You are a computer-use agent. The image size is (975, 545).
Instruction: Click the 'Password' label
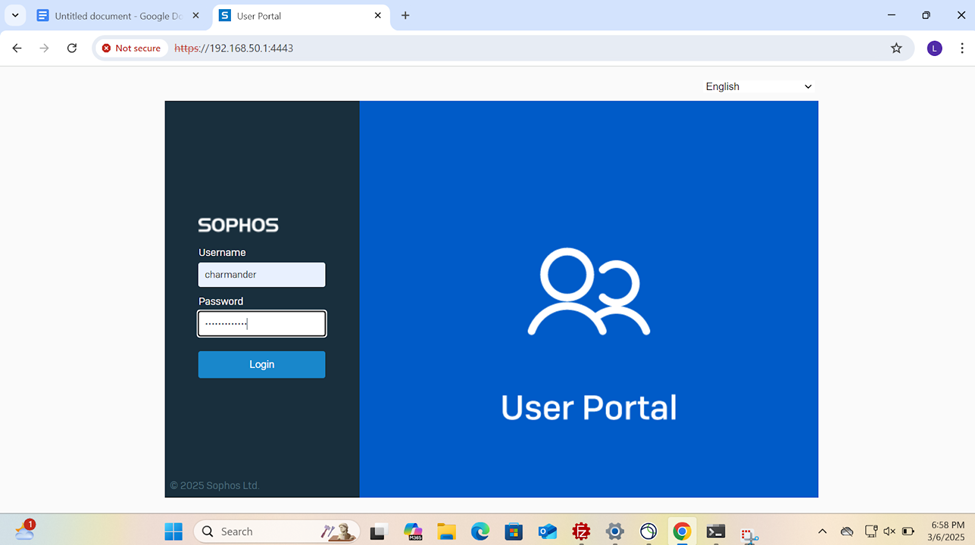pyautogui.click(x=221, y=301)
